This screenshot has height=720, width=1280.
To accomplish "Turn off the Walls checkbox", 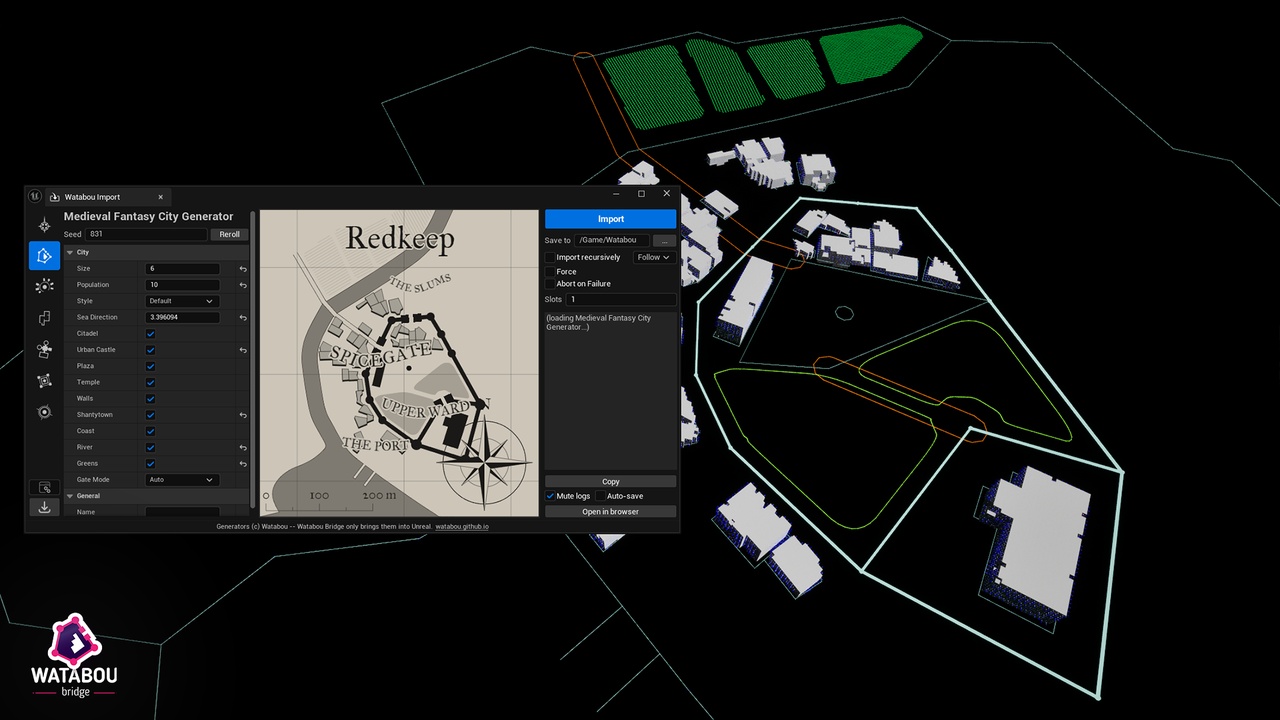I will pyautogui.click(x=151, y=399).
